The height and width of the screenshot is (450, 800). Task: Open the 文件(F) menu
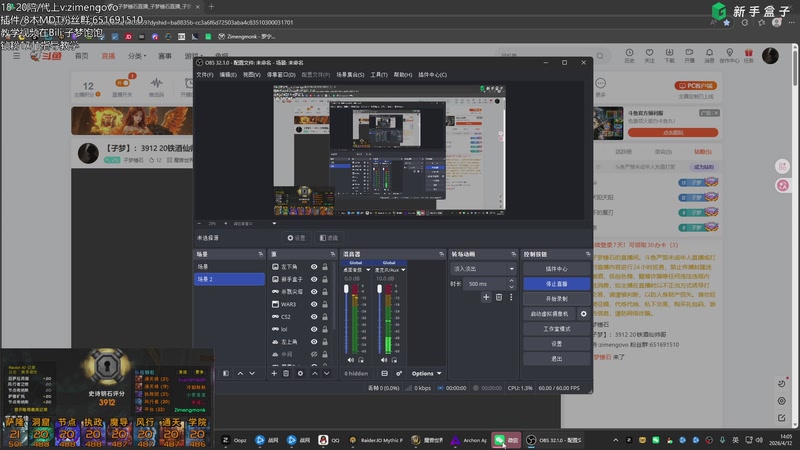(204, 74)
